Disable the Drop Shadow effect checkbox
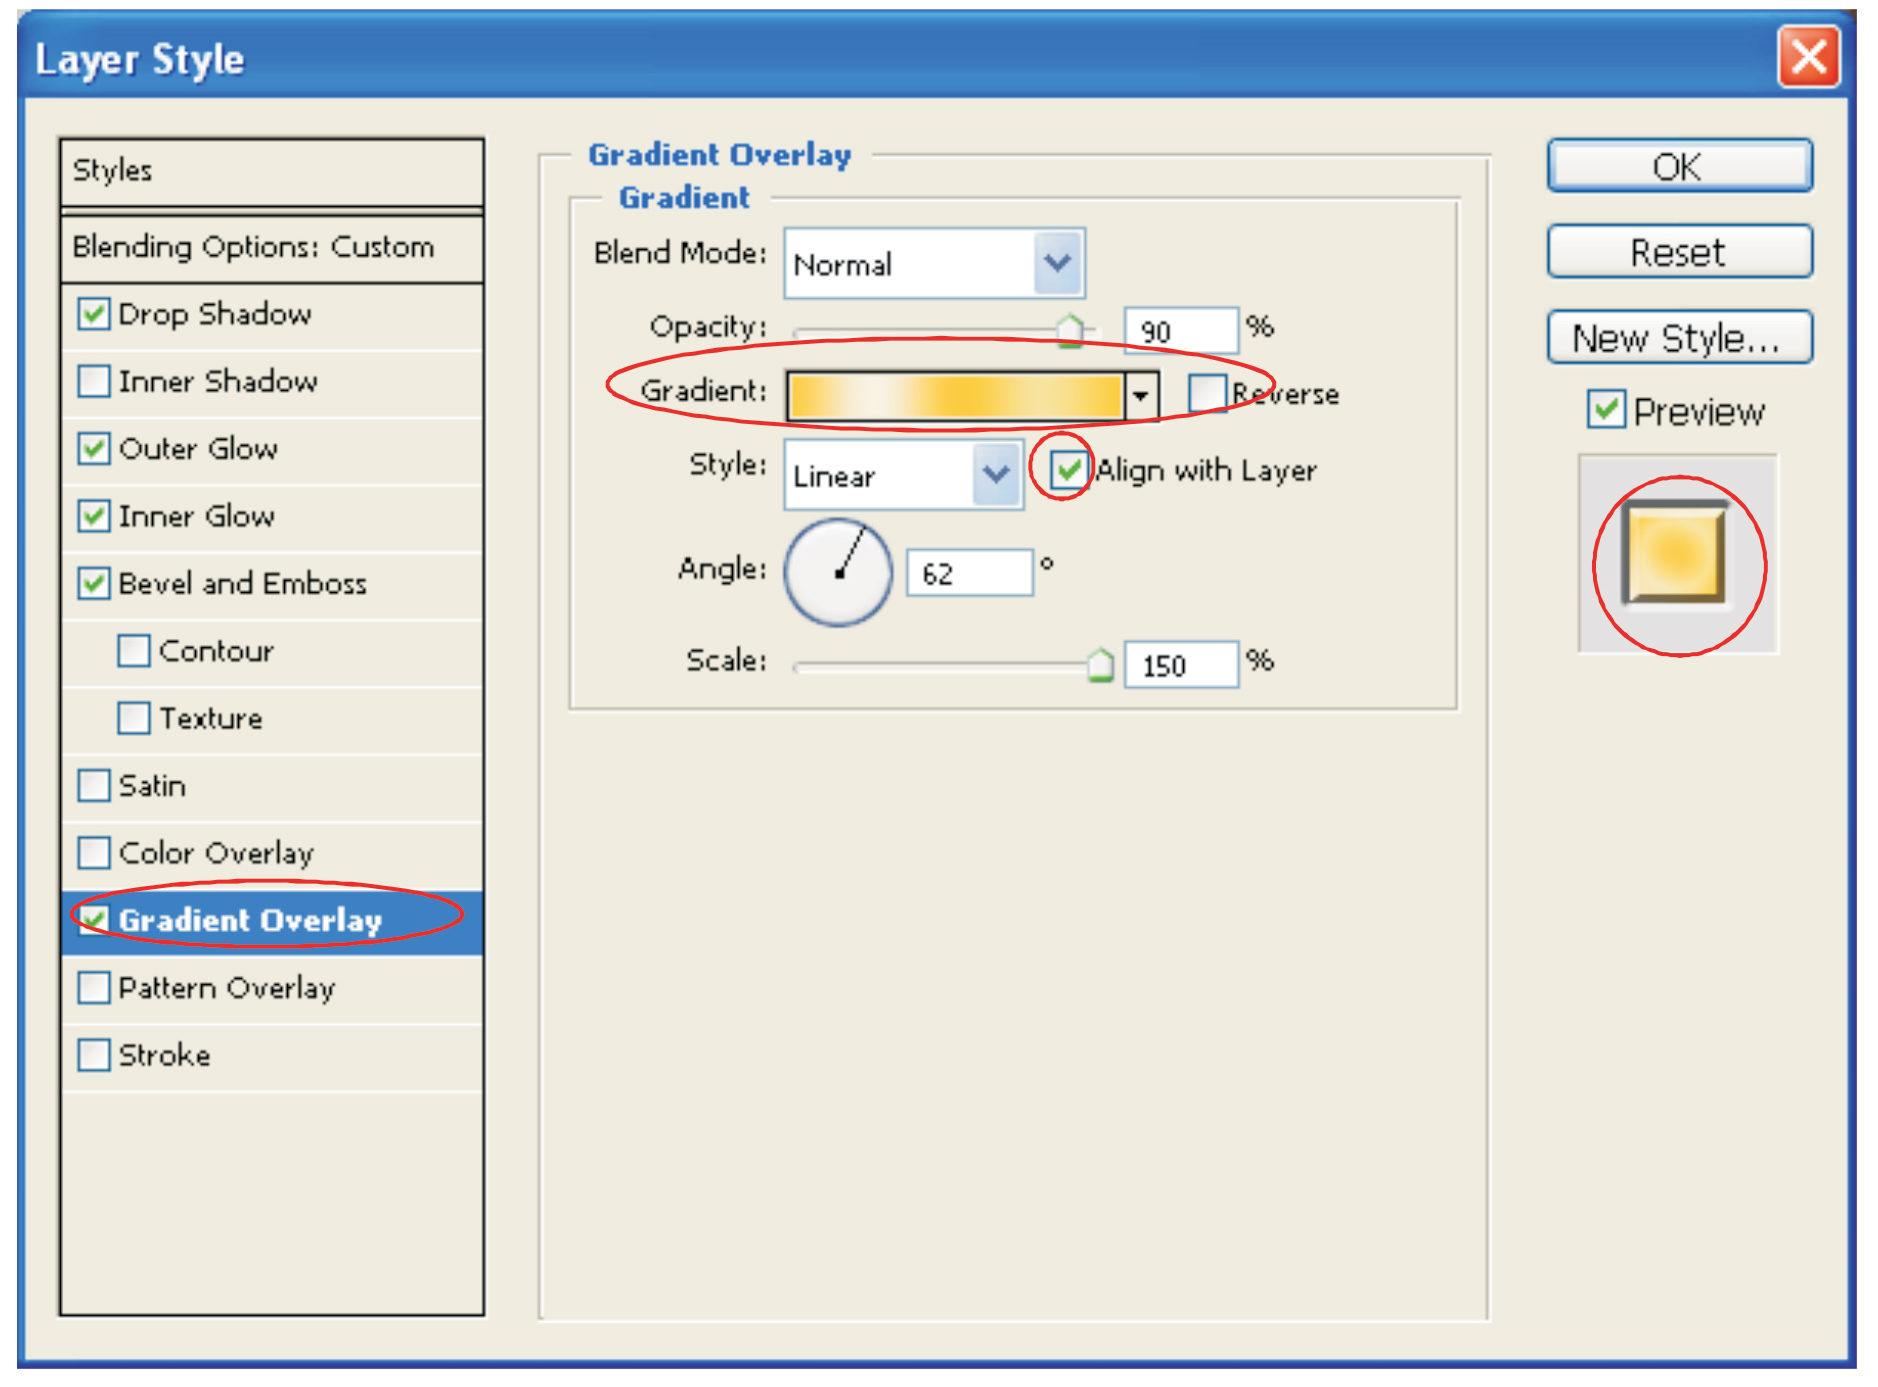1878x1387 pixels. pos(94,314)
